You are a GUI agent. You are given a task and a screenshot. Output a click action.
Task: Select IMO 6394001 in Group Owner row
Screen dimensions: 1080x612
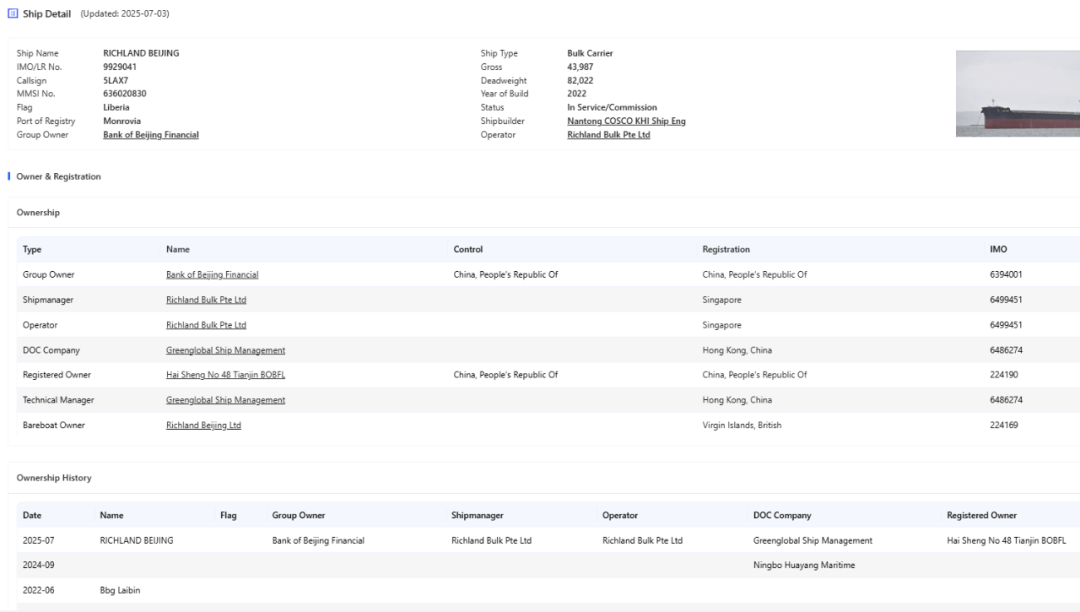(x=1006, y=275)
